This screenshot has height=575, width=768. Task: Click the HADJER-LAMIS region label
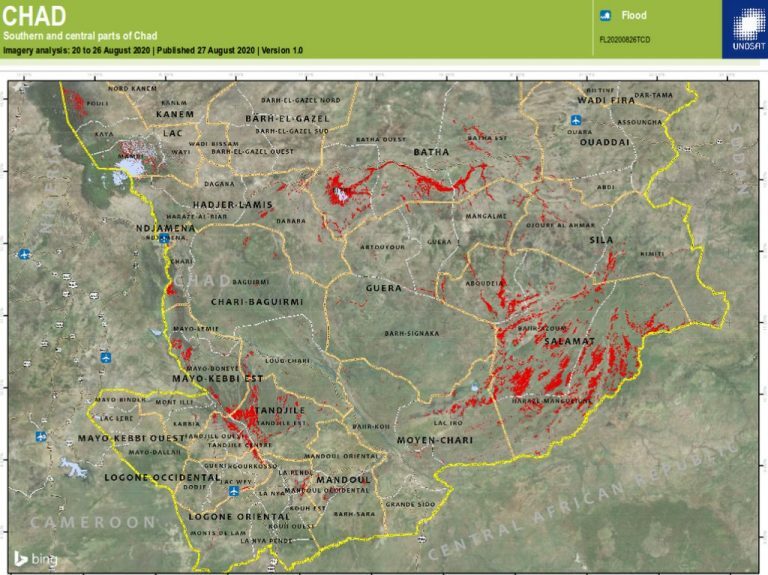tap(233, 205)
